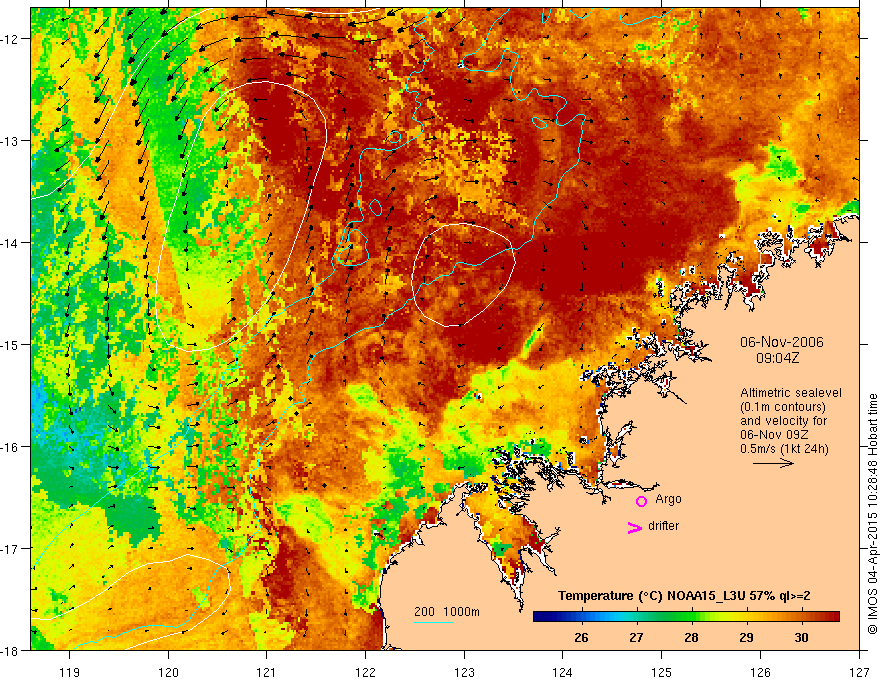
Task: Click the "and velocity for" legend text line
Action: (783, 421)
